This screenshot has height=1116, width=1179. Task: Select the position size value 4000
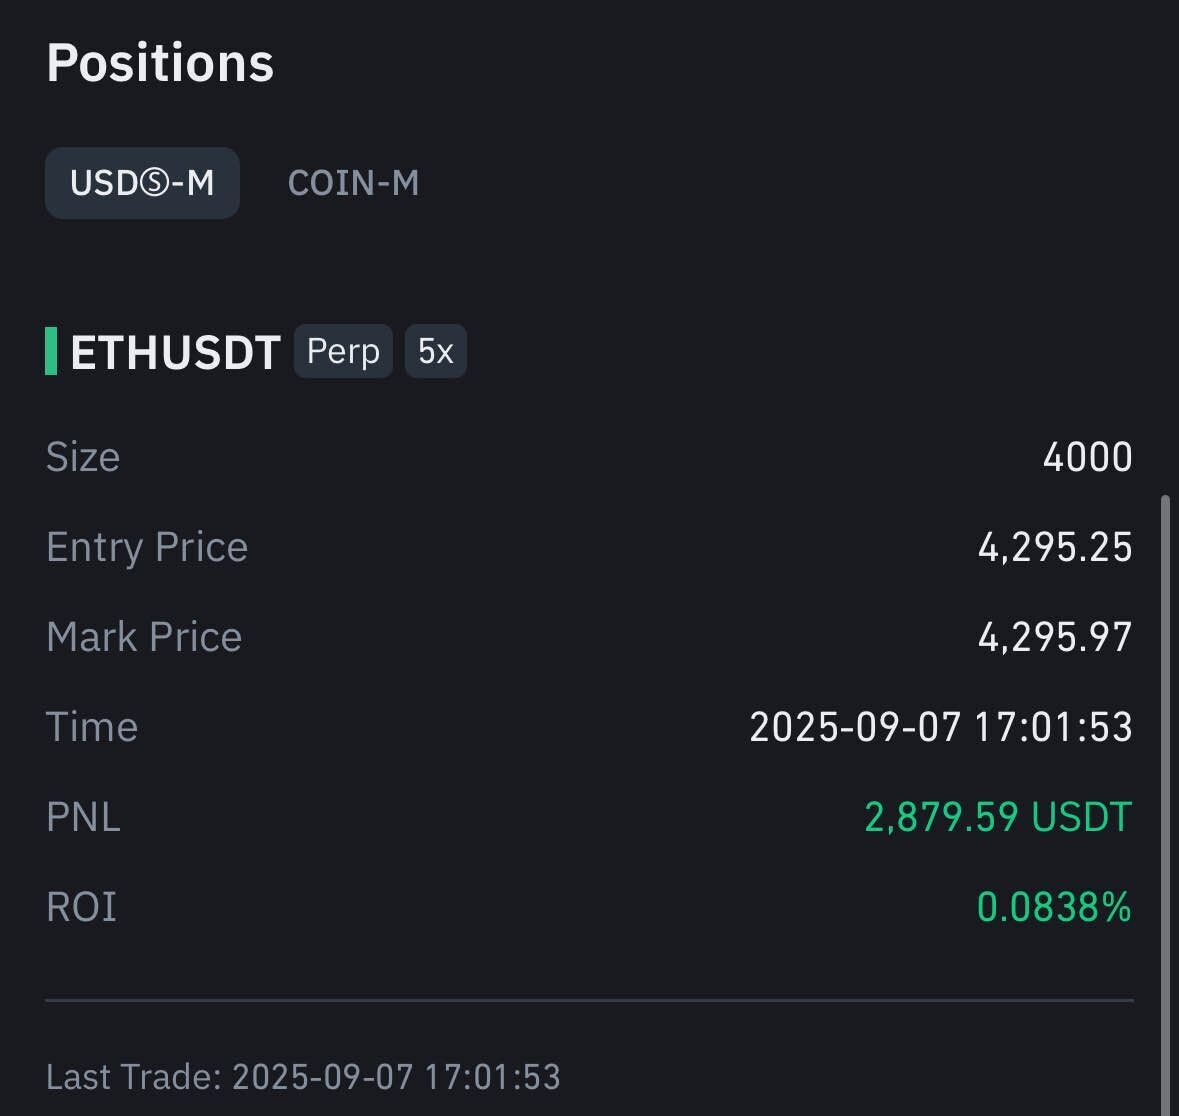(x=1087, y=457)
